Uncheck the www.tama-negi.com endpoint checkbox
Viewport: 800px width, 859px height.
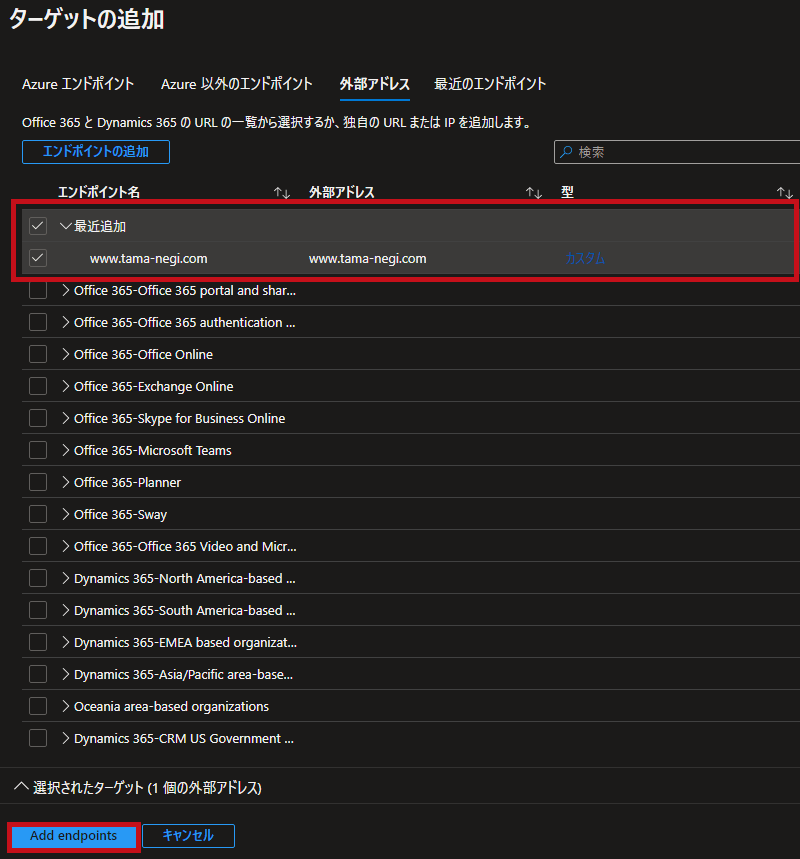pos(38,258)
